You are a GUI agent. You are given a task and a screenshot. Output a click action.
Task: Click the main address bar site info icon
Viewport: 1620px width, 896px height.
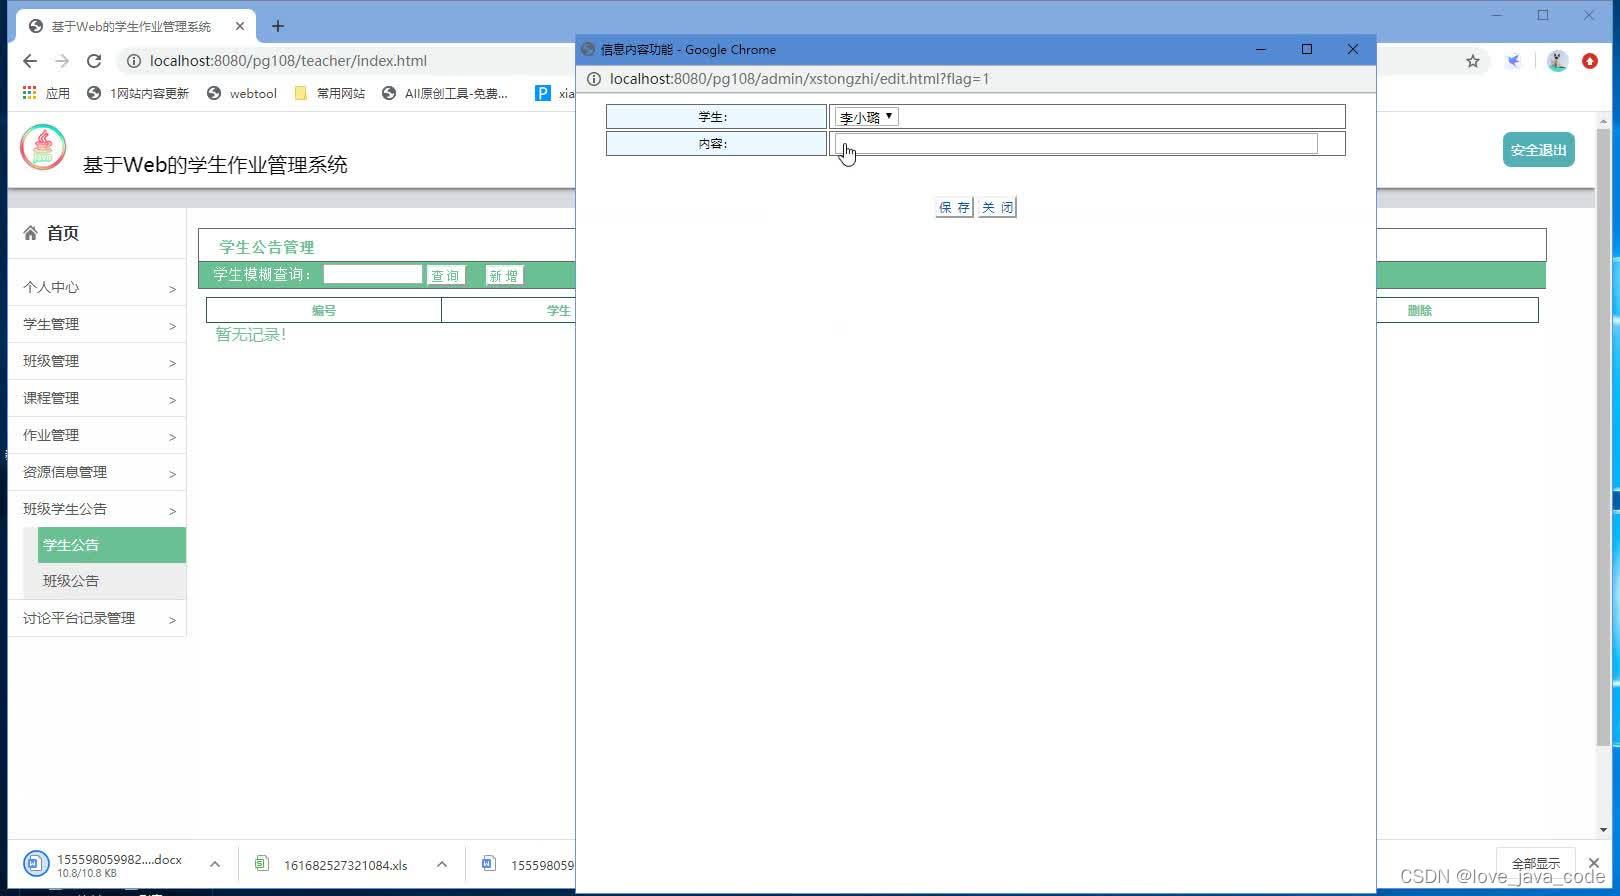pos(133,61)
